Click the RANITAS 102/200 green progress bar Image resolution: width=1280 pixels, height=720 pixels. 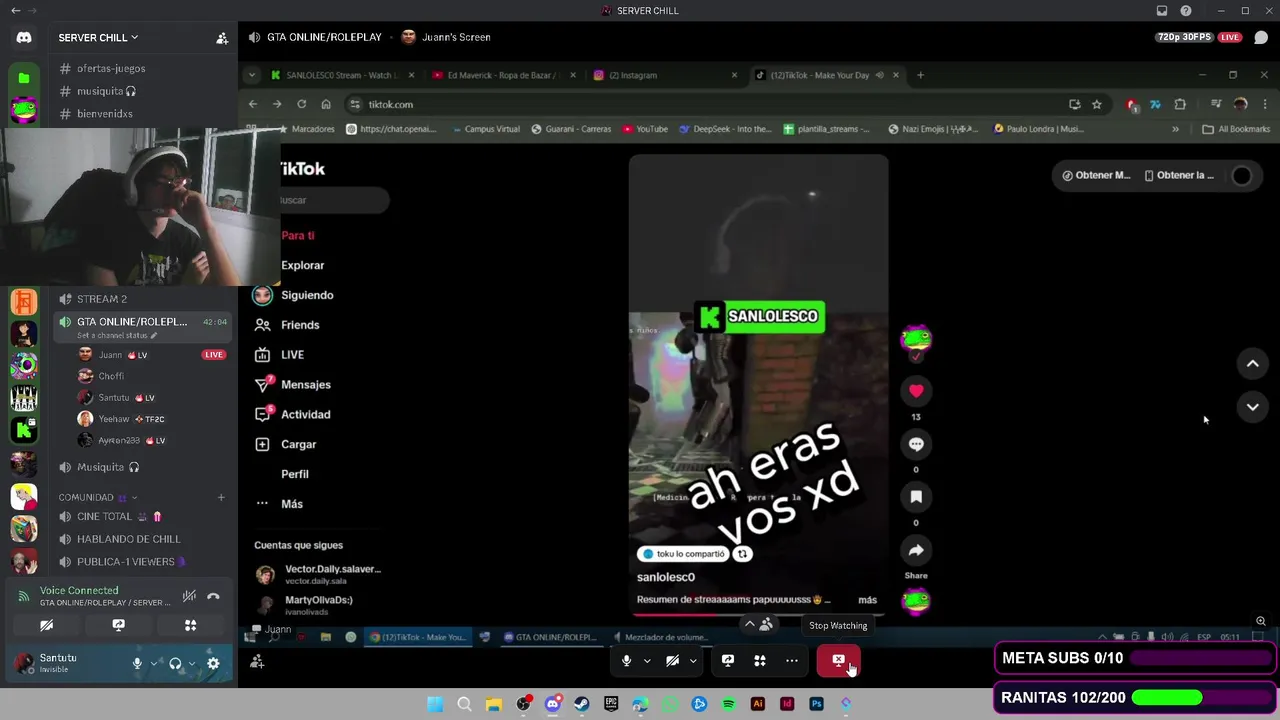coord(1202,698)
